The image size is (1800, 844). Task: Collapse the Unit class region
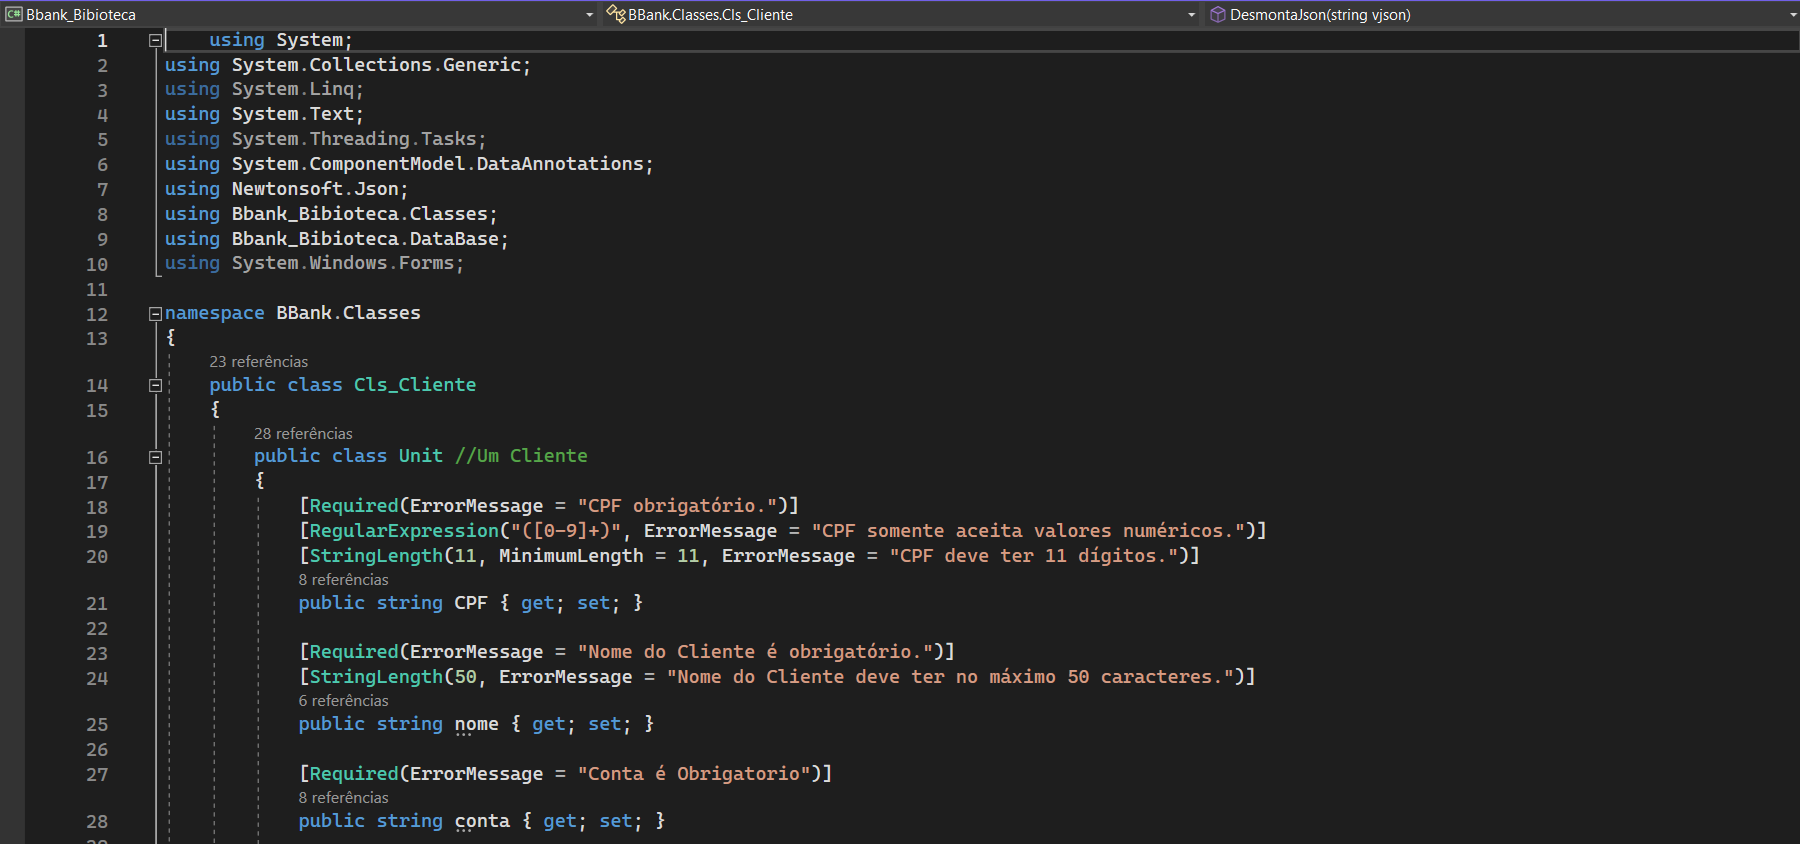[155, 458]
